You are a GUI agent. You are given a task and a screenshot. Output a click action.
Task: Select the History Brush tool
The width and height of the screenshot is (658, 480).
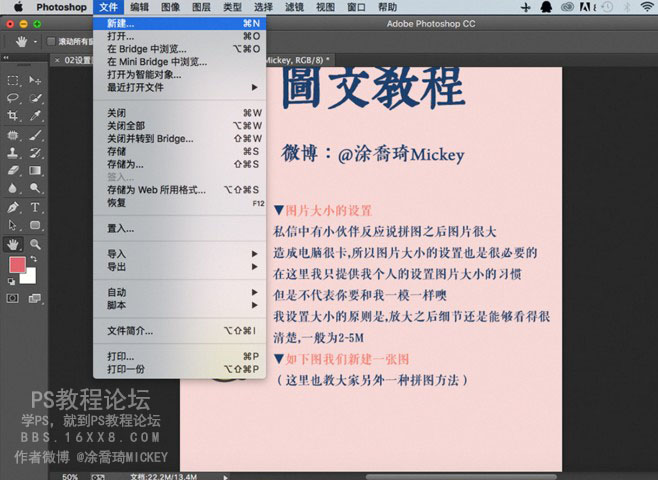[x=35, y=153]
